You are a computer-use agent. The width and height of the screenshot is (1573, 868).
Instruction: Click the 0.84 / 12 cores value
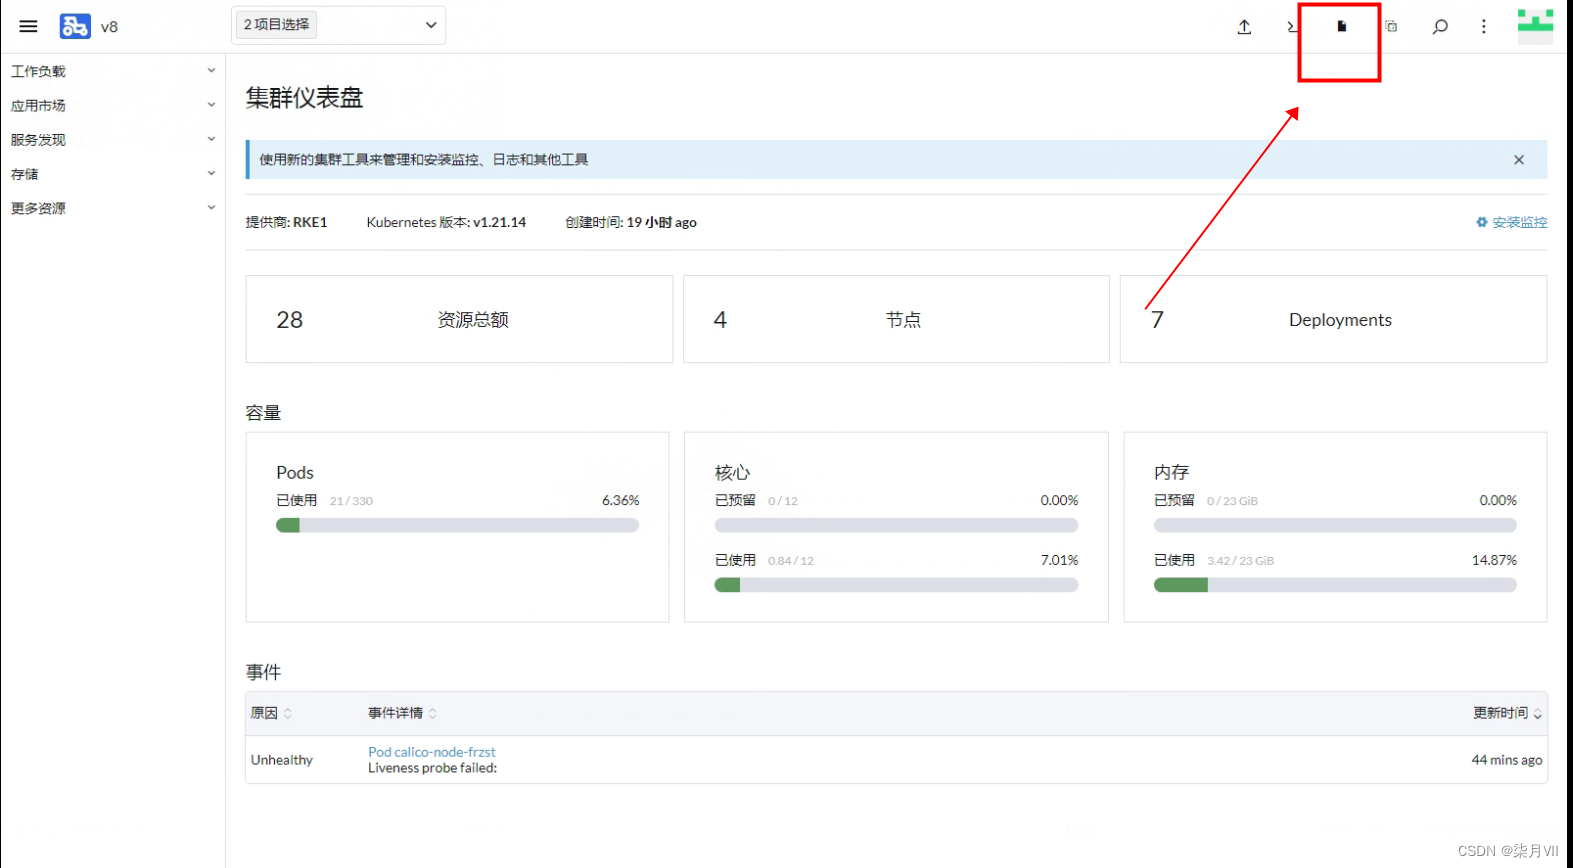[x=791, y=561]
